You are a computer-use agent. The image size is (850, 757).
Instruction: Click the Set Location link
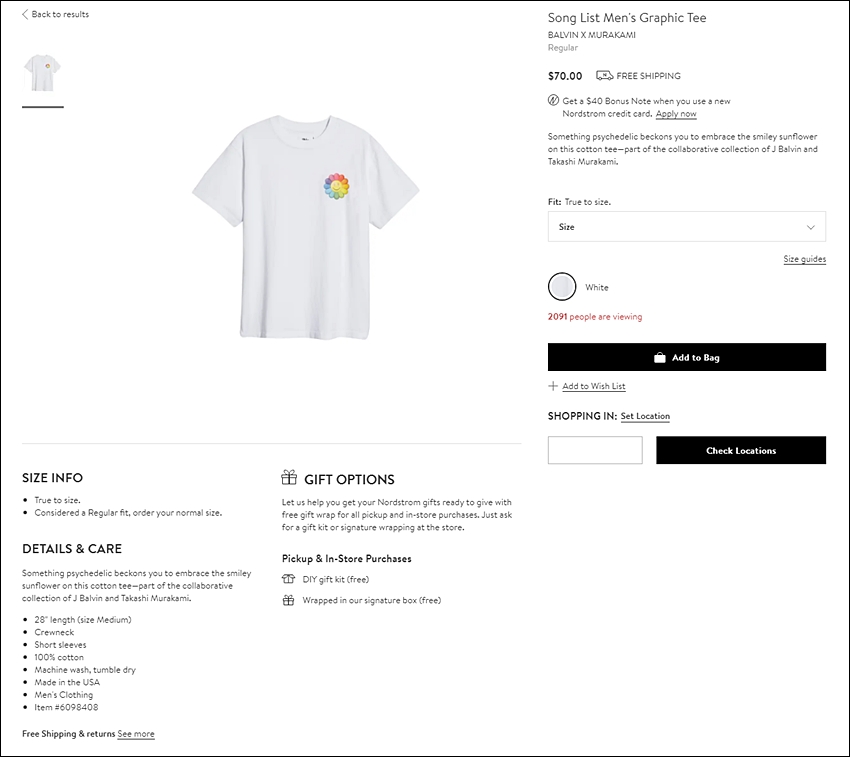pyautogui.click(x=645, y=416)
